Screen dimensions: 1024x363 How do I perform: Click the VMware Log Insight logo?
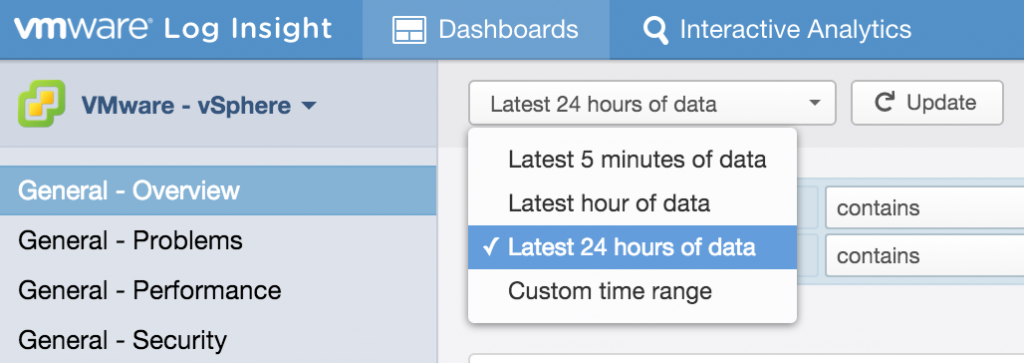(173, 29)
